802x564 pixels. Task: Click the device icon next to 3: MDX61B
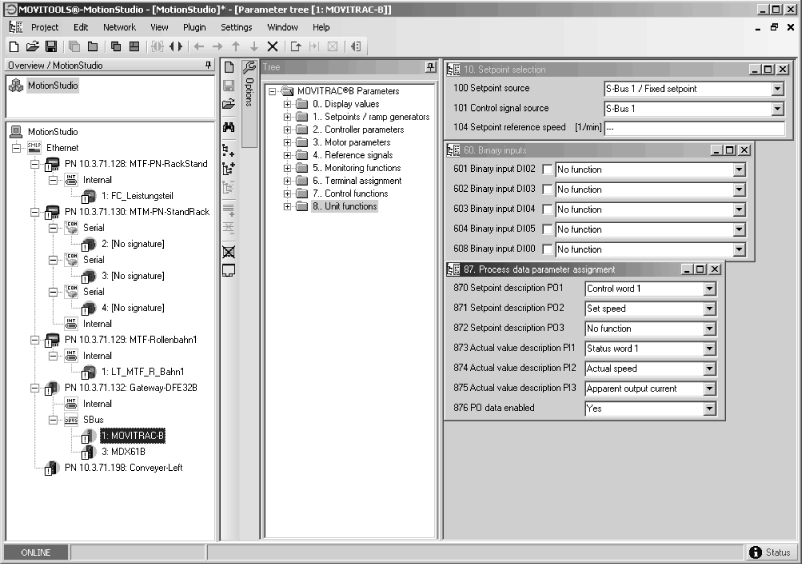[x=88, y=452]
